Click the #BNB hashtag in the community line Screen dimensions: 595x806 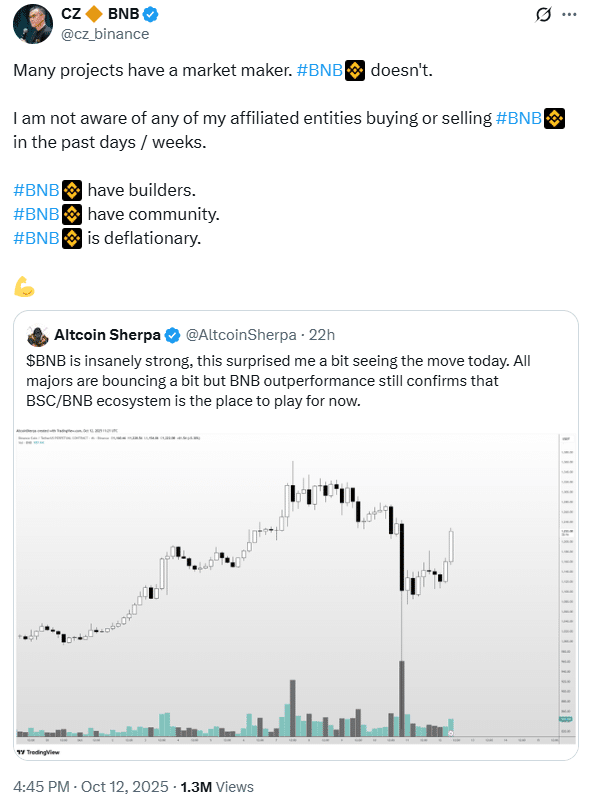pyautogui.click(x=36, y=214)
